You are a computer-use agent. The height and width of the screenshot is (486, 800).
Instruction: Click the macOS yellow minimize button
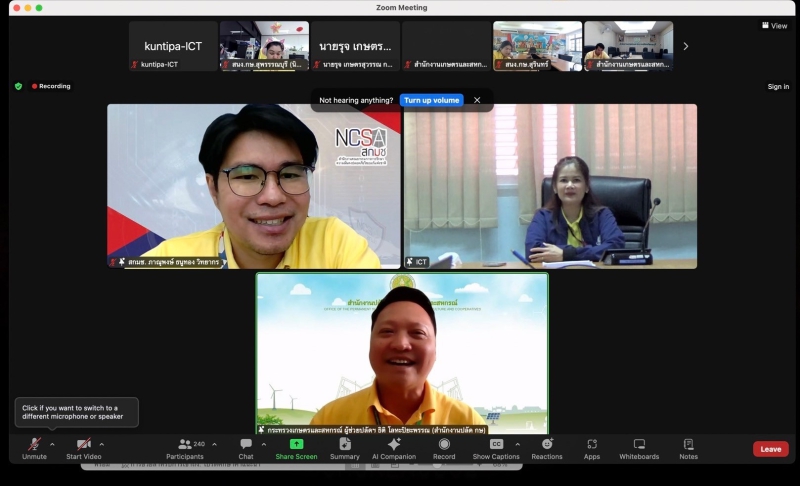28,8
